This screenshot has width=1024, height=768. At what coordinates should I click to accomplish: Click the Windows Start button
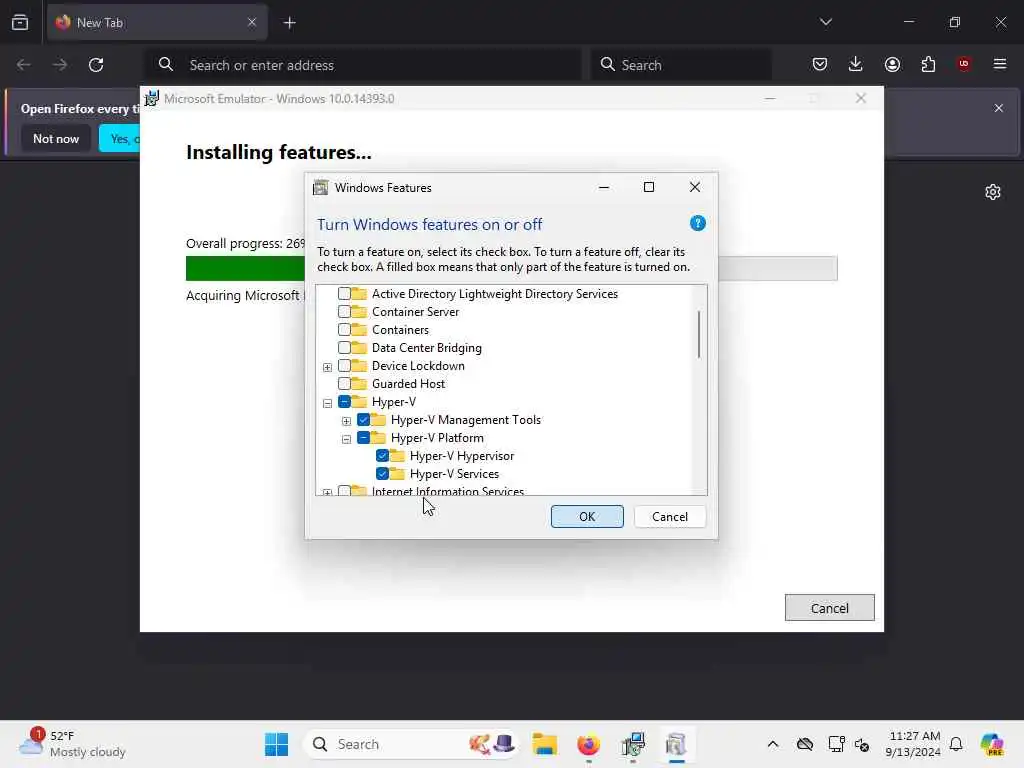(276, 744)
